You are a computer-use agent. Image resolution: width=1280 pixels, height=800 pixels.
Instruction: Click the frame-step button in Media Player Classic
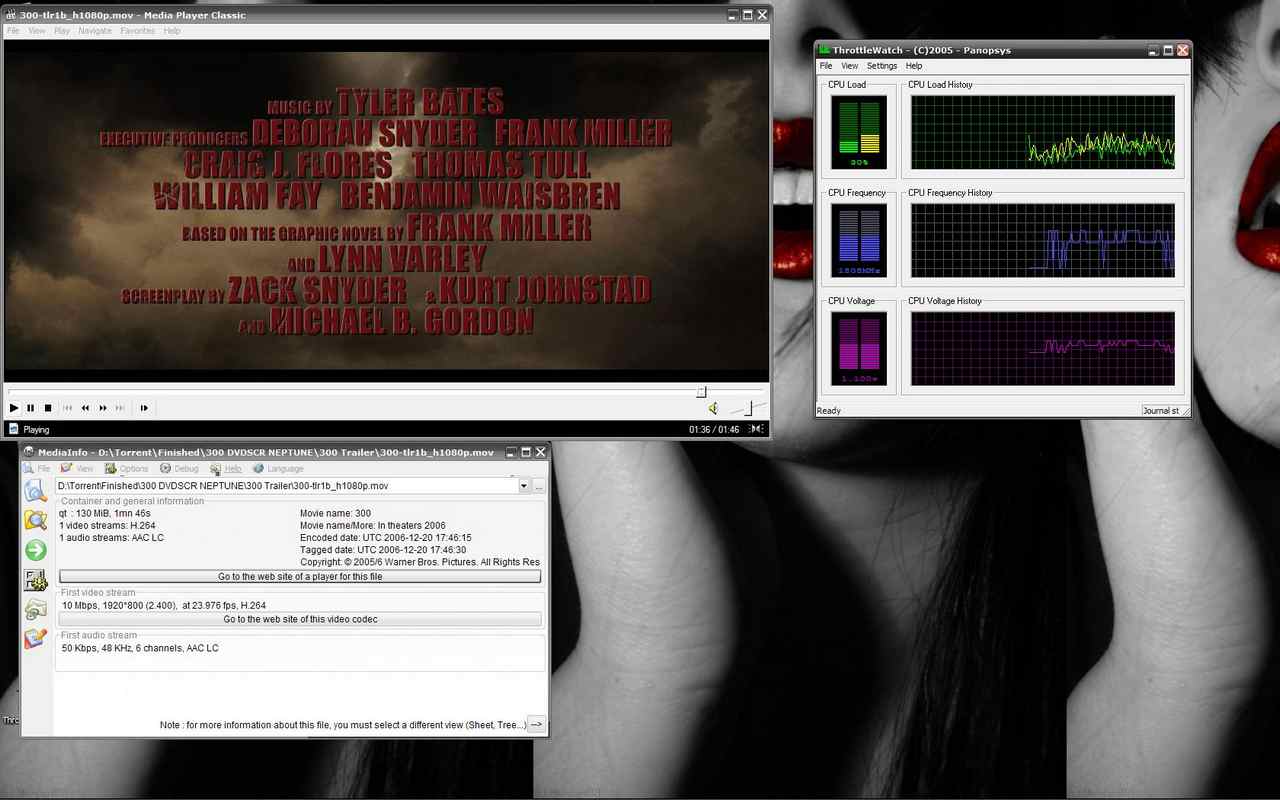144,408
